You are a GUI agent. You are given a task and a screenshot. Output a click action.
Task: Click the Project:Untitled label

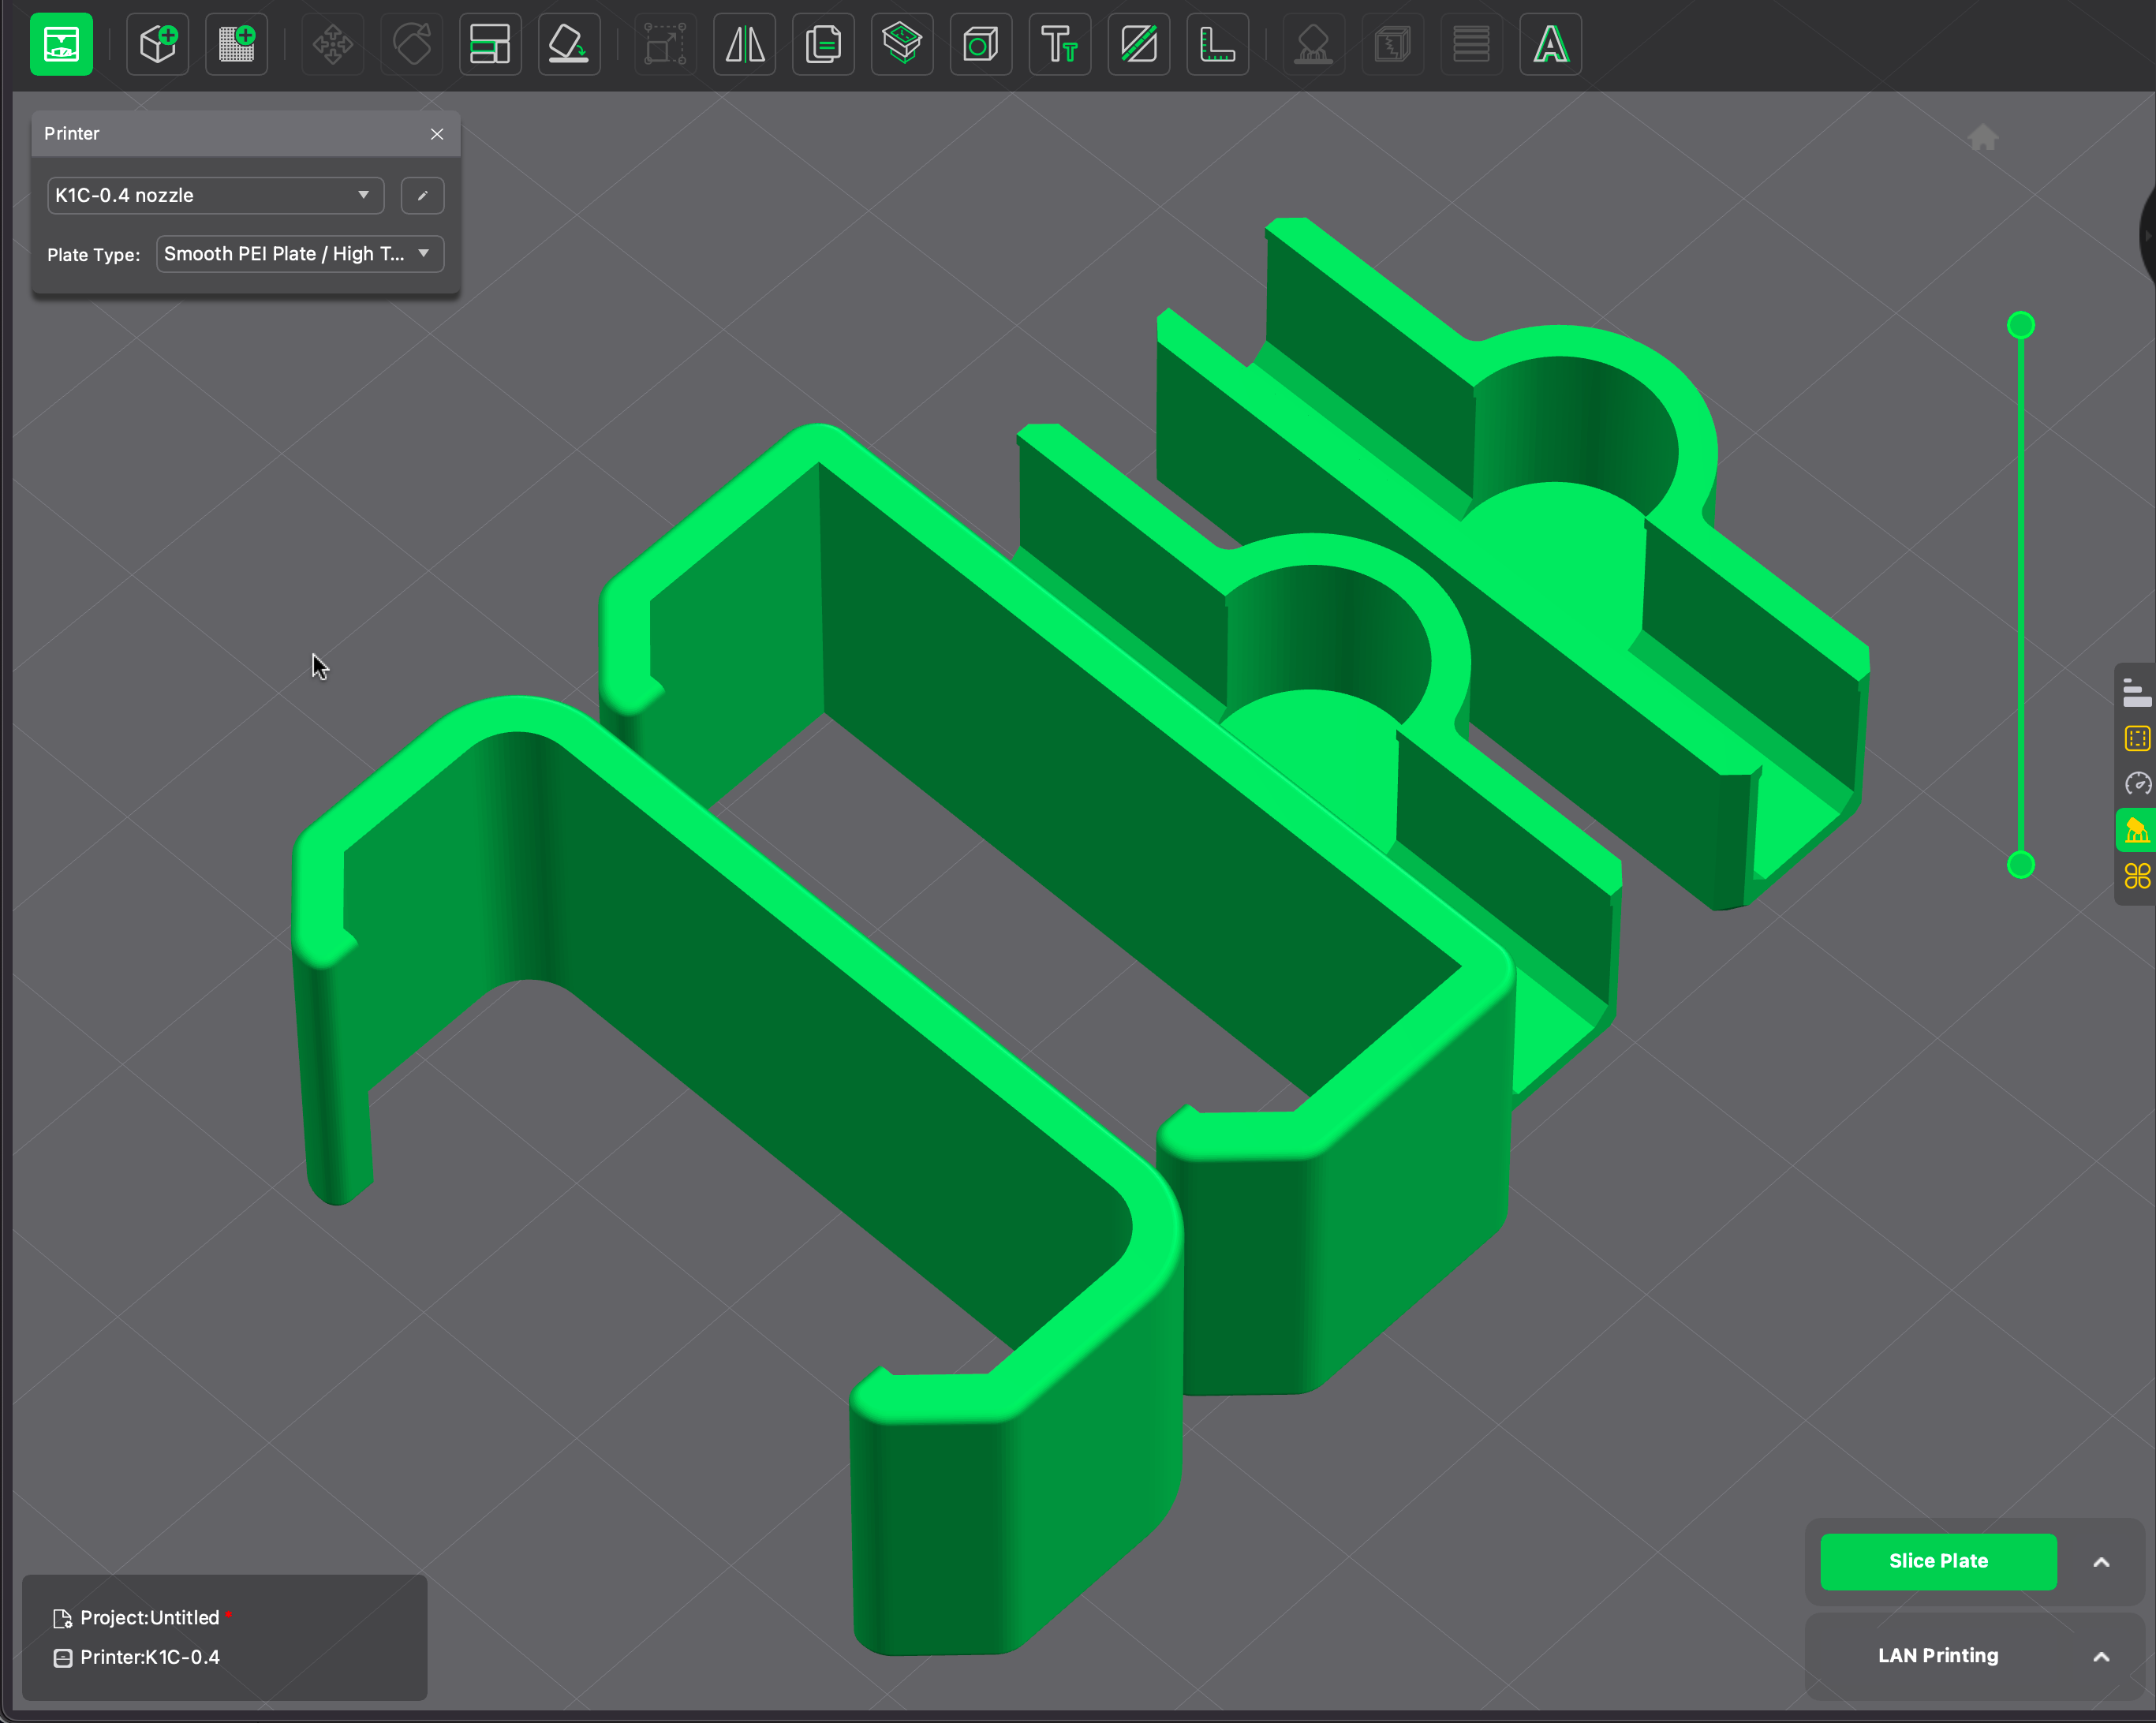click(149, 1618)
